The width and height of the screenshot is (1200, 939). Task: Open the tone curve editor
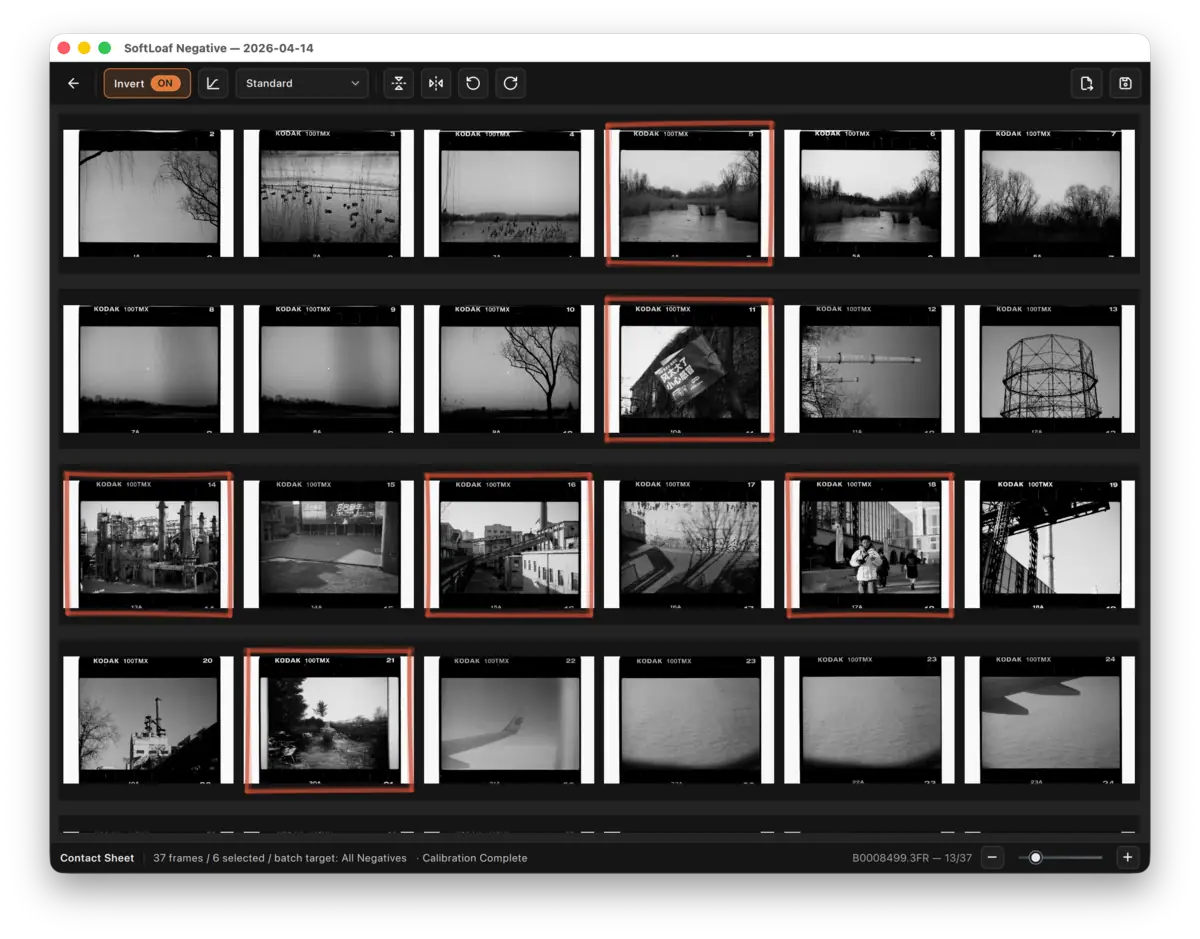213,84
